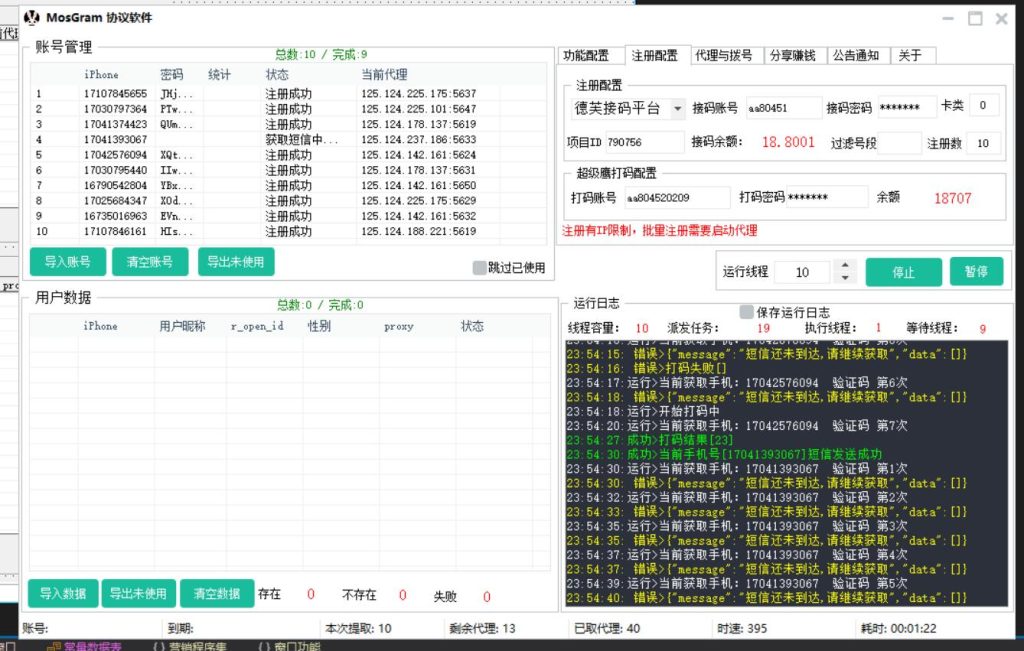Viewport: 1024px width, 651px height.
Task: Click the 导入账号 button
Action: point(67,262)
